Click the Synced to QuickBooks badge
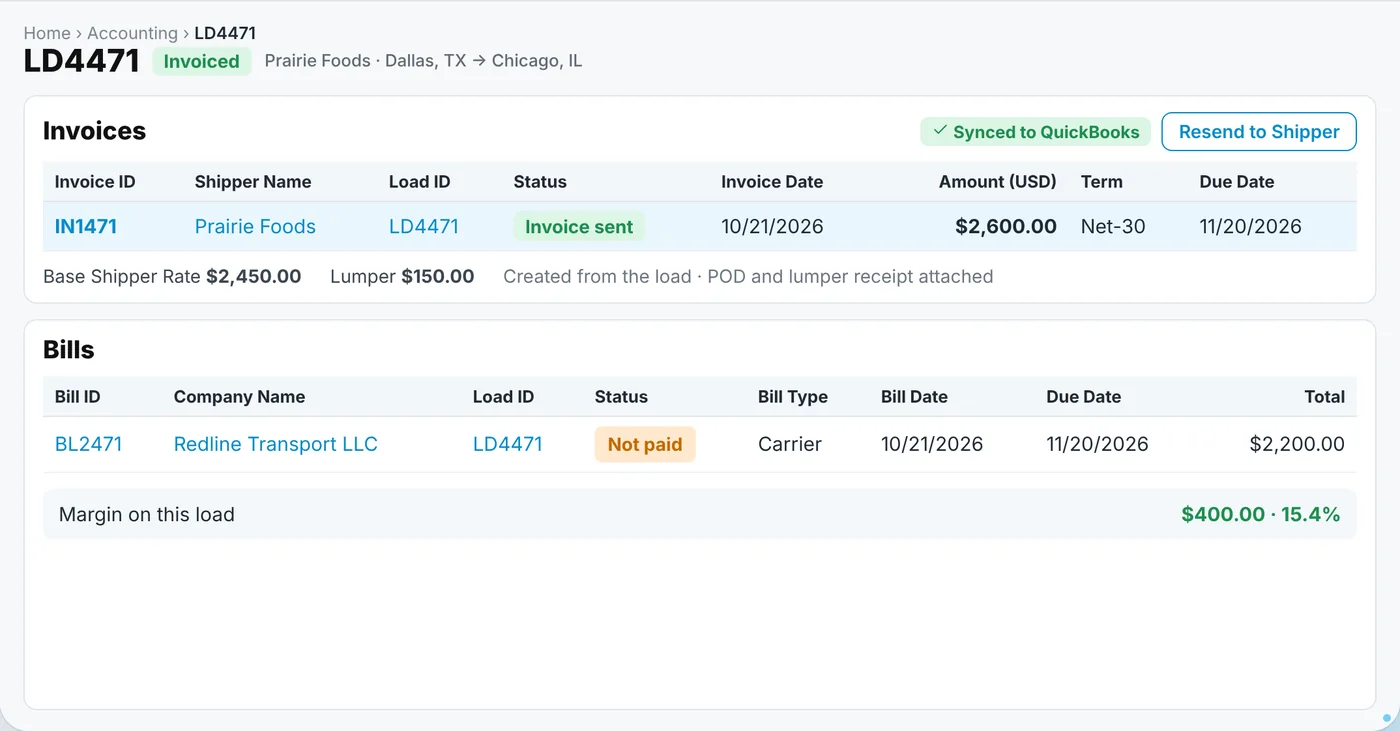The image size is (1400, 731). (1036, 132)
